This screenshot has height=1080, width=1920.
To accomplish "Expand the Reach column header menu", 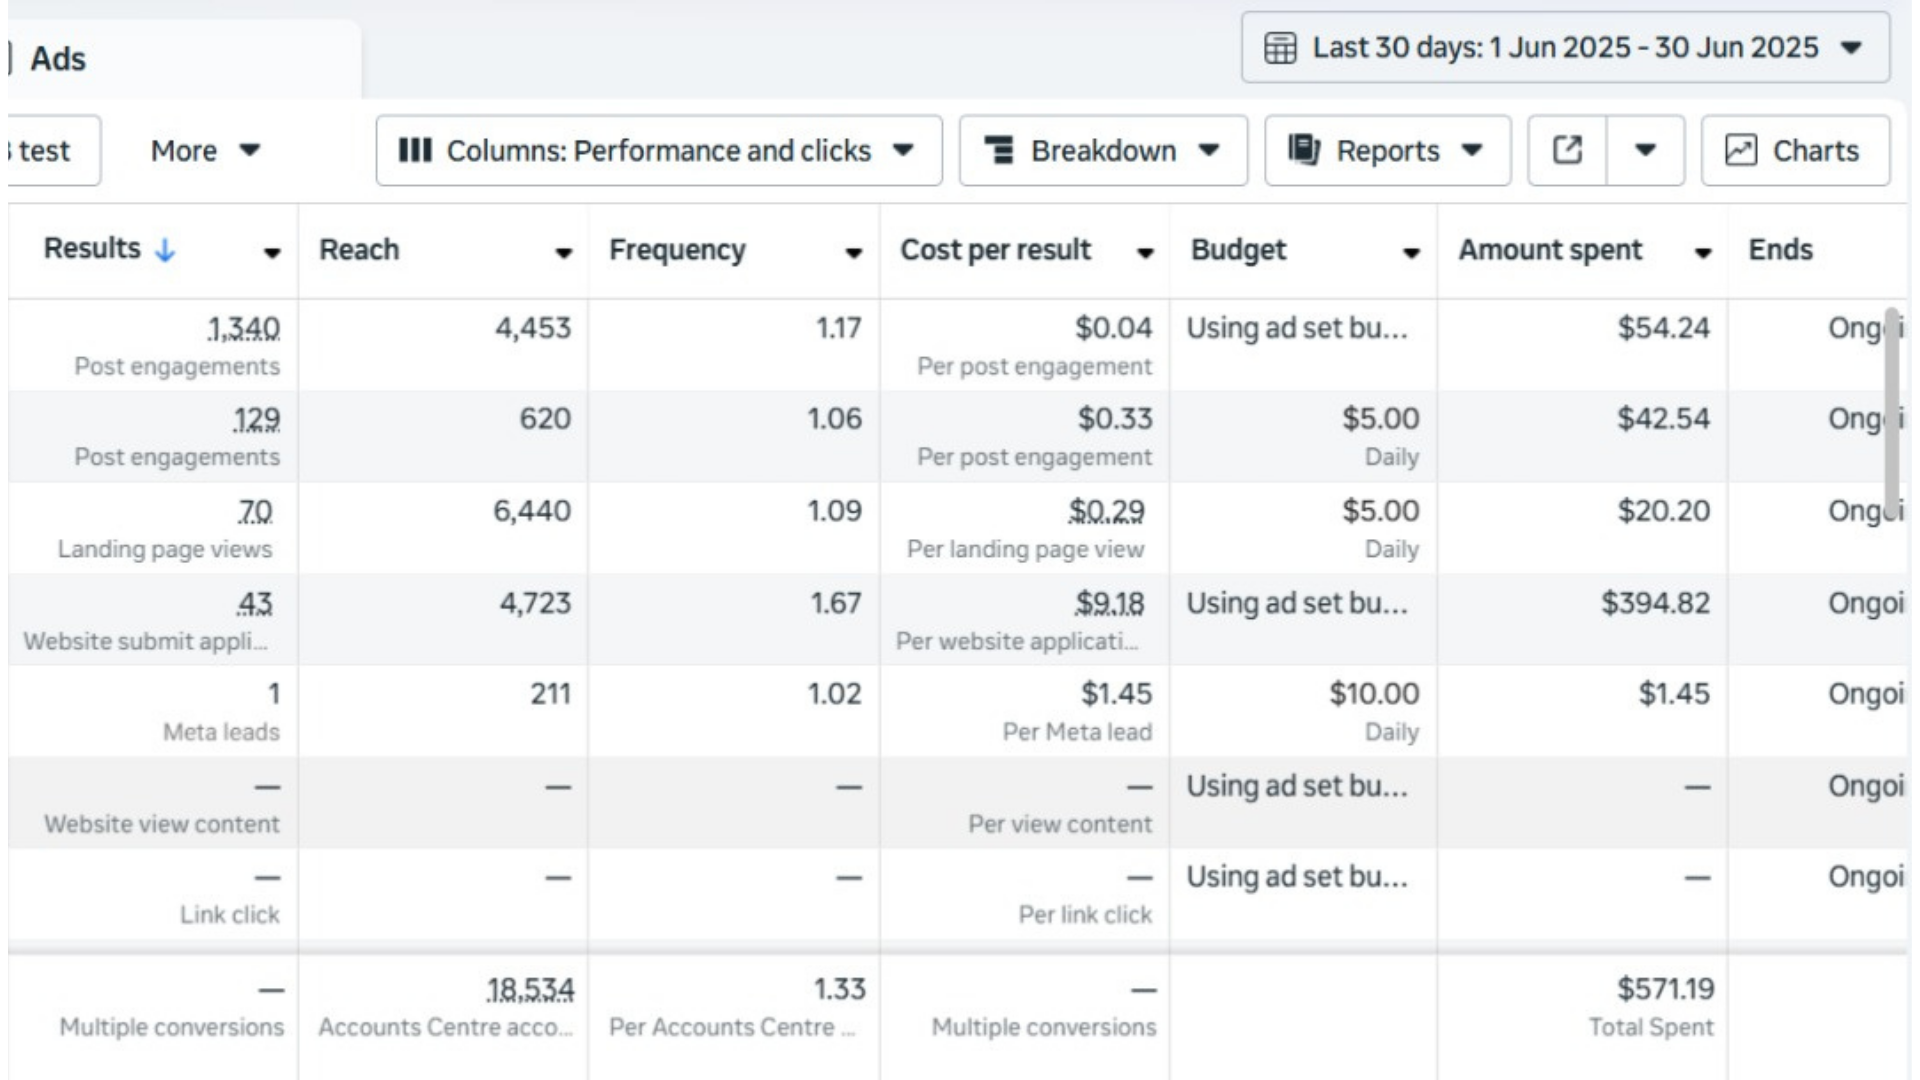I will pos(563,253).
